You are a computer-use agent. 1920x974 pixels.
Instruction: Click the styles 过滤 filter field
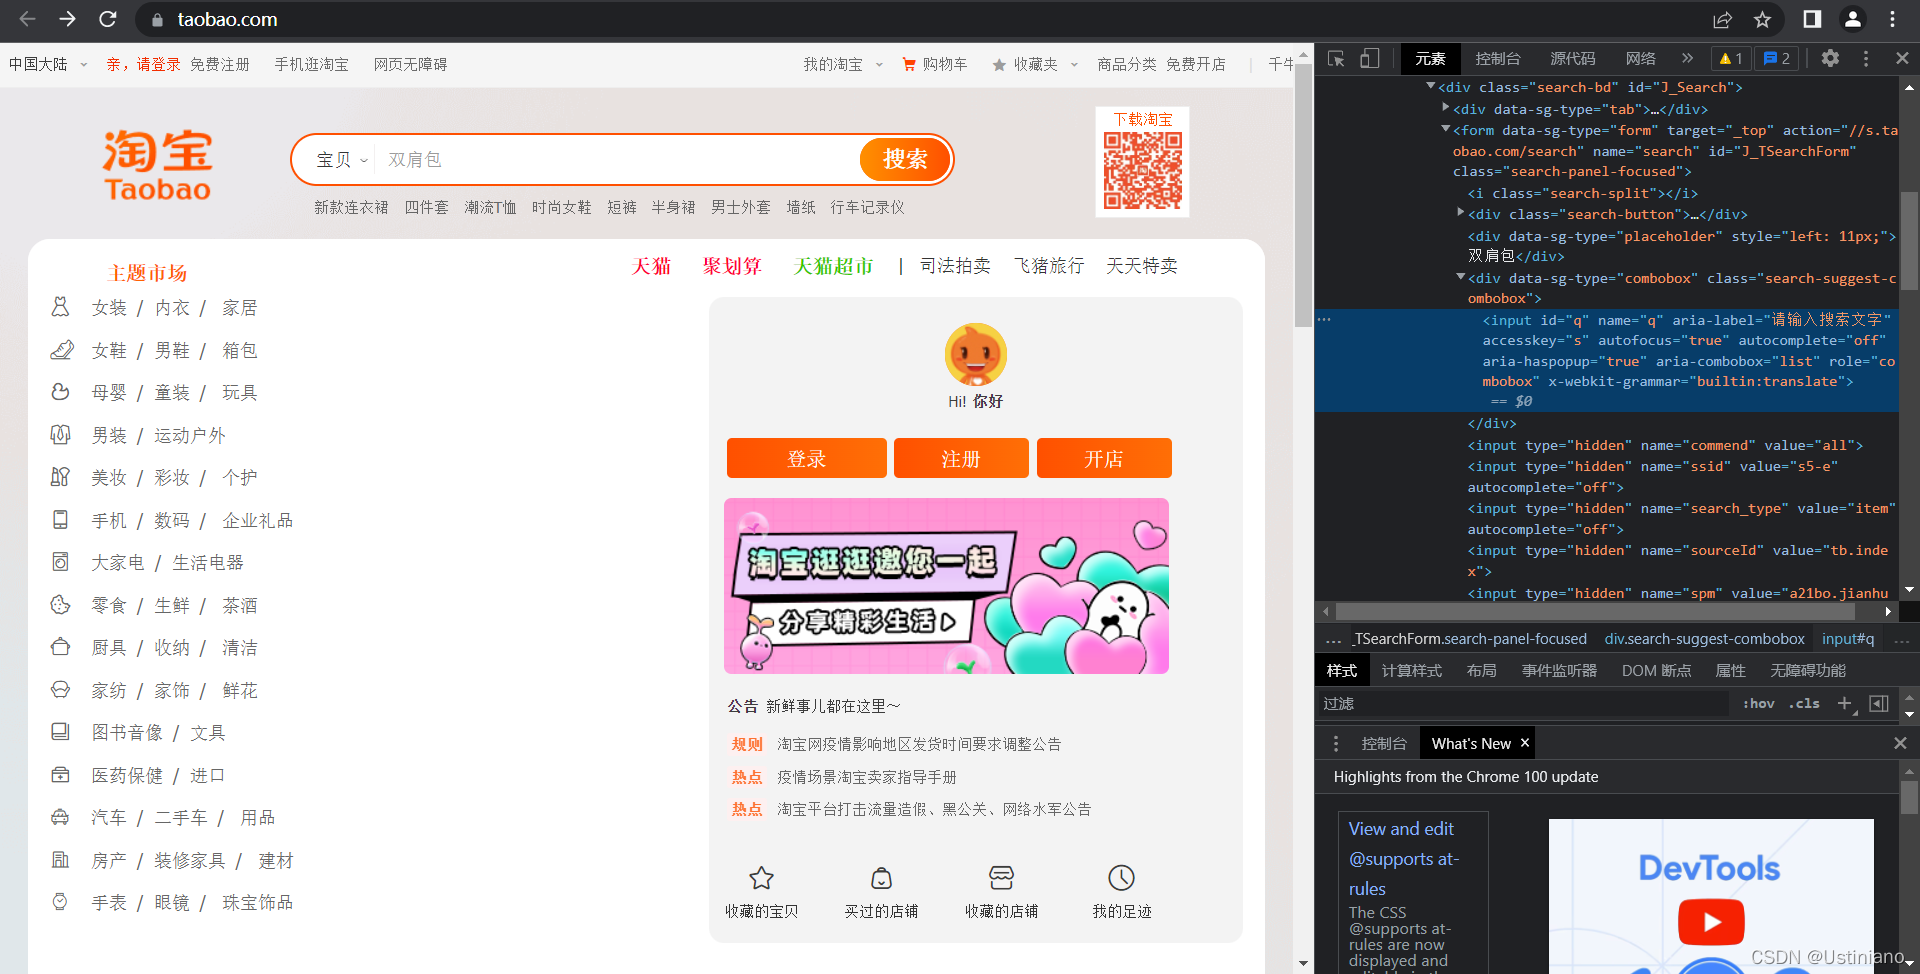click(1523, 703)
